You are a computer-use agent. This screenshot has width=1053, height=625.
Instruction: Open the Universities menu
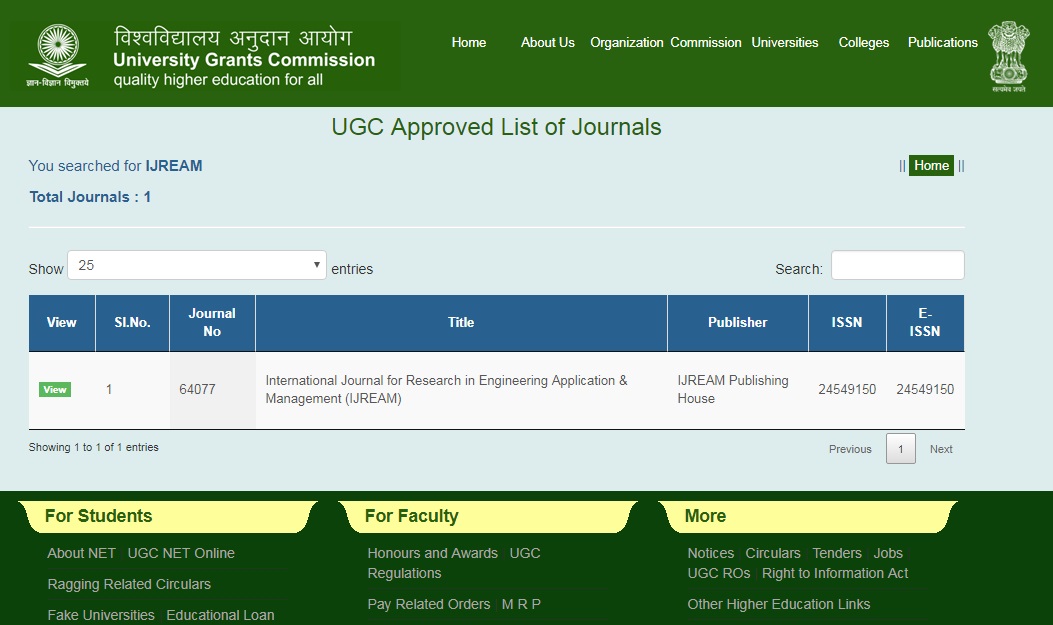(x=785, y=42)
